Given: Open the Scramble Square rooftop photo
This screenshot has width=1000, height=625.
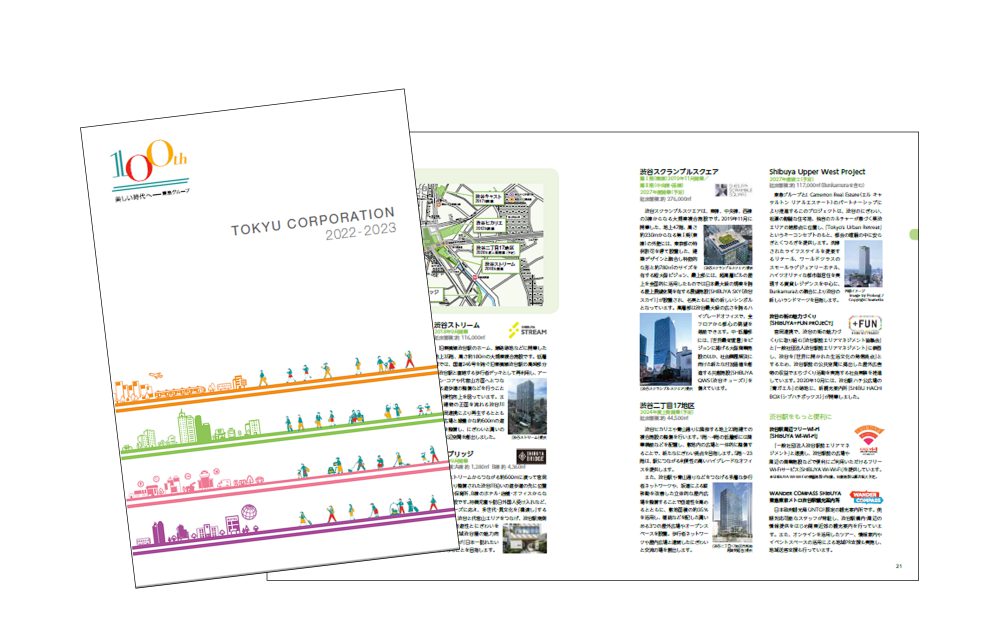Looking at the screenshot, I should (728, 245).
